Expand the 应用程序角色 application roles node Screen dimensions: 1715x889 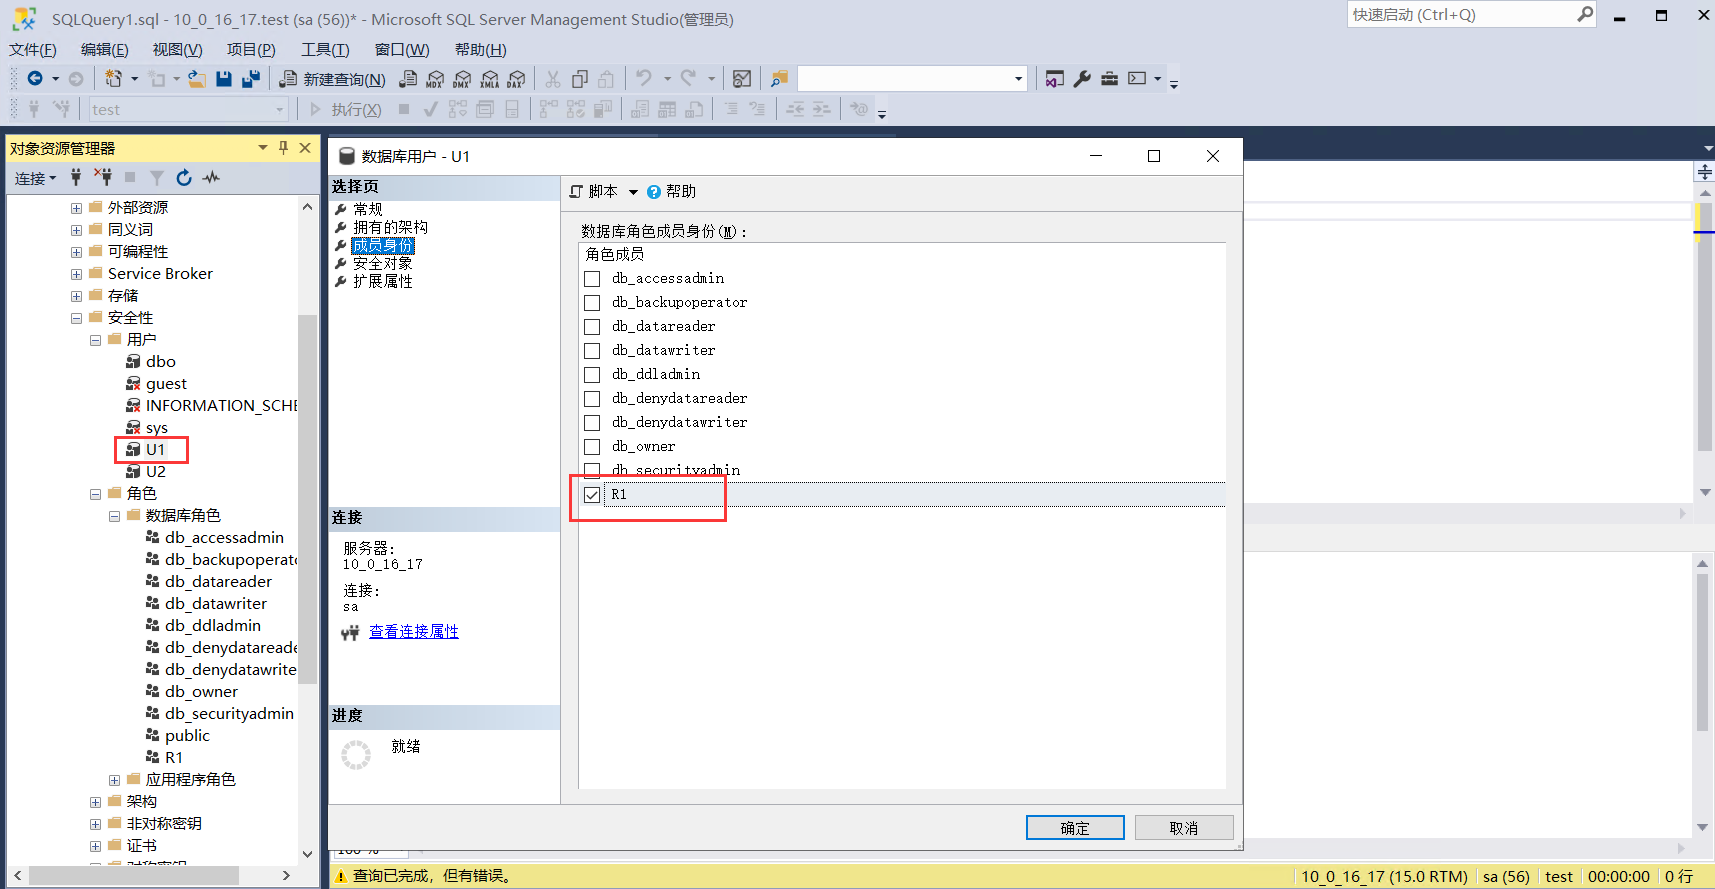114,780
